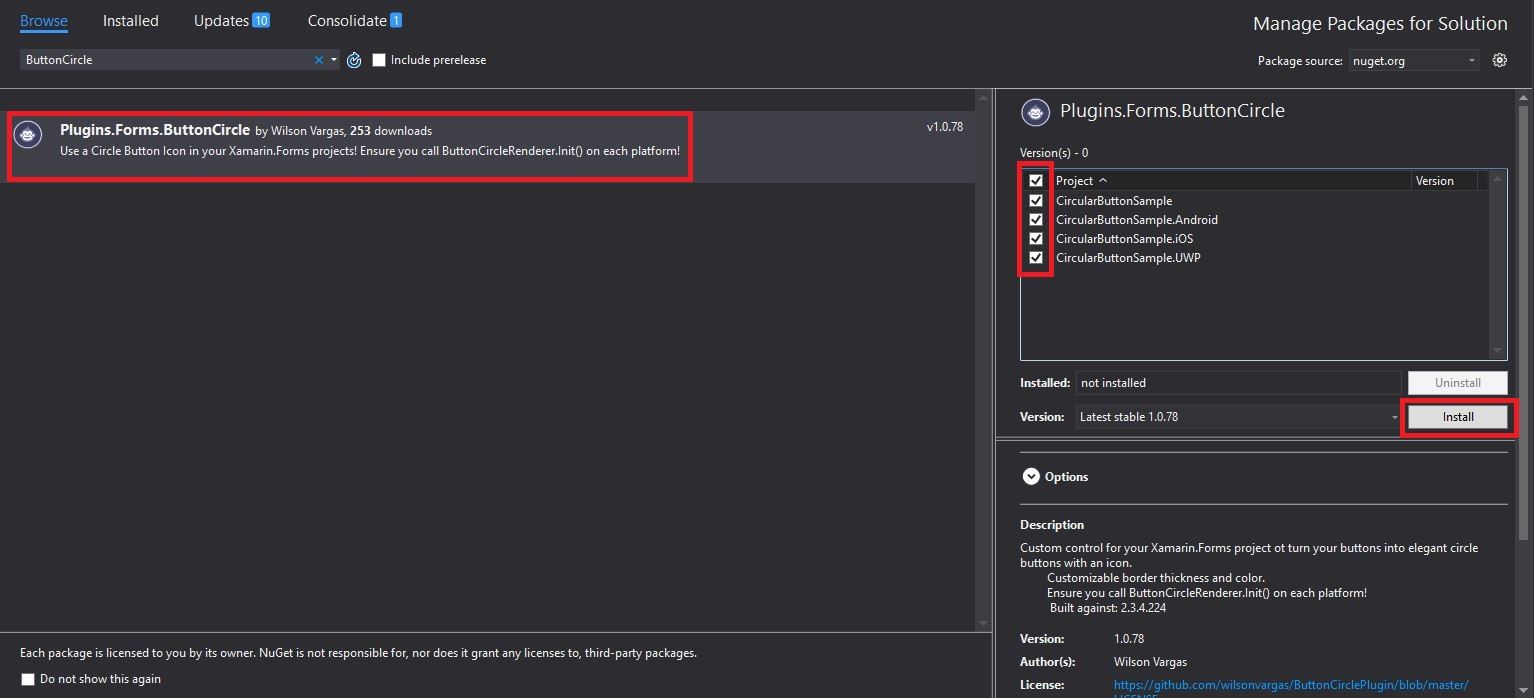Viewport: 1534px width, 698px height.
Task: Switch to the Installed tab
Action: (x=131, y=20)
